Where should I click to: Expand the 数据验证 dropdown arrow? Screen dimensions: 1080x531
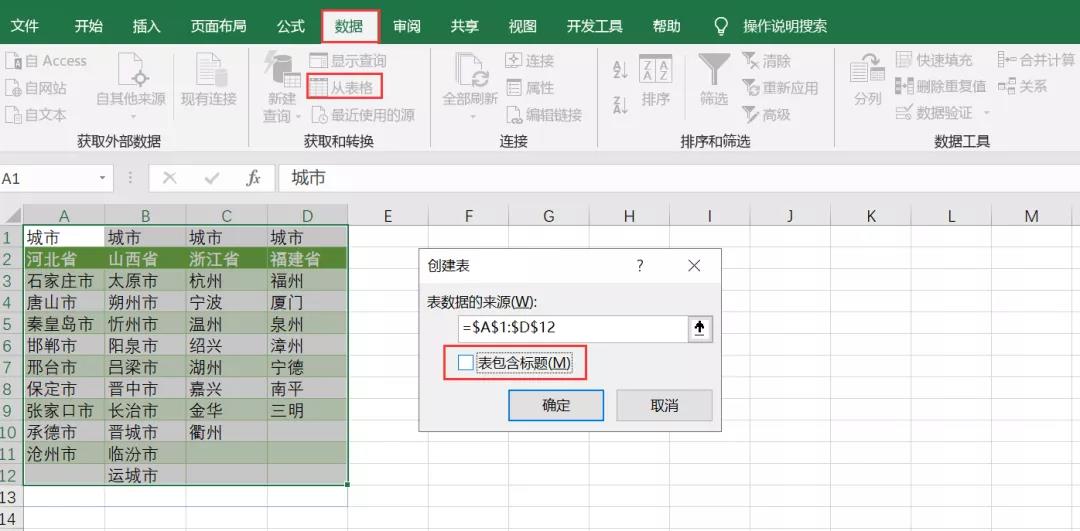pos(986,113)
